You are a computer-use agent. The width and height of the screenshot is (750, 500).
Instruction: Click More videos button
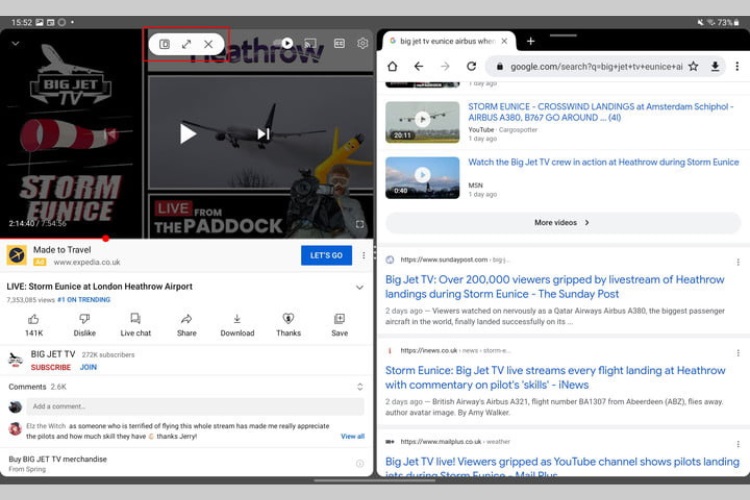point(563,222)
